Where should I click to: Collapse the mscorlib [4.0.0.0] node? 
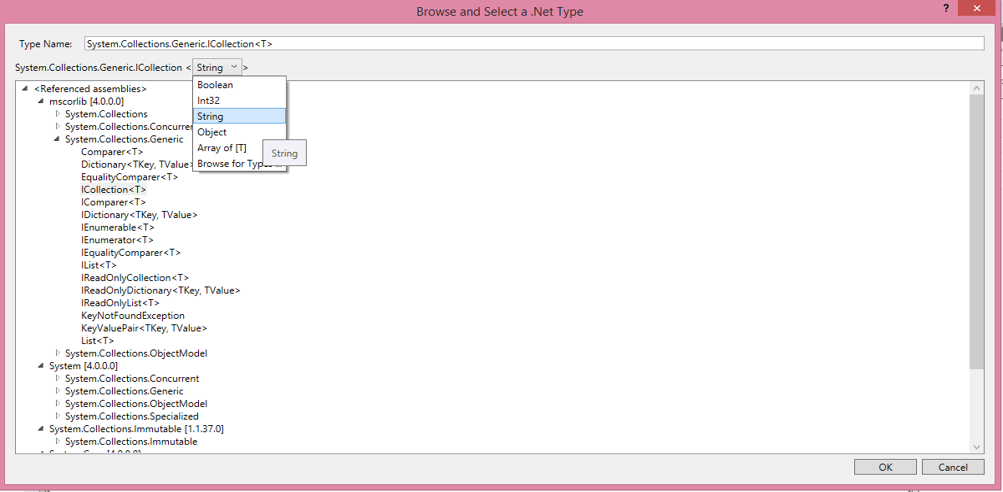point(41,101)
